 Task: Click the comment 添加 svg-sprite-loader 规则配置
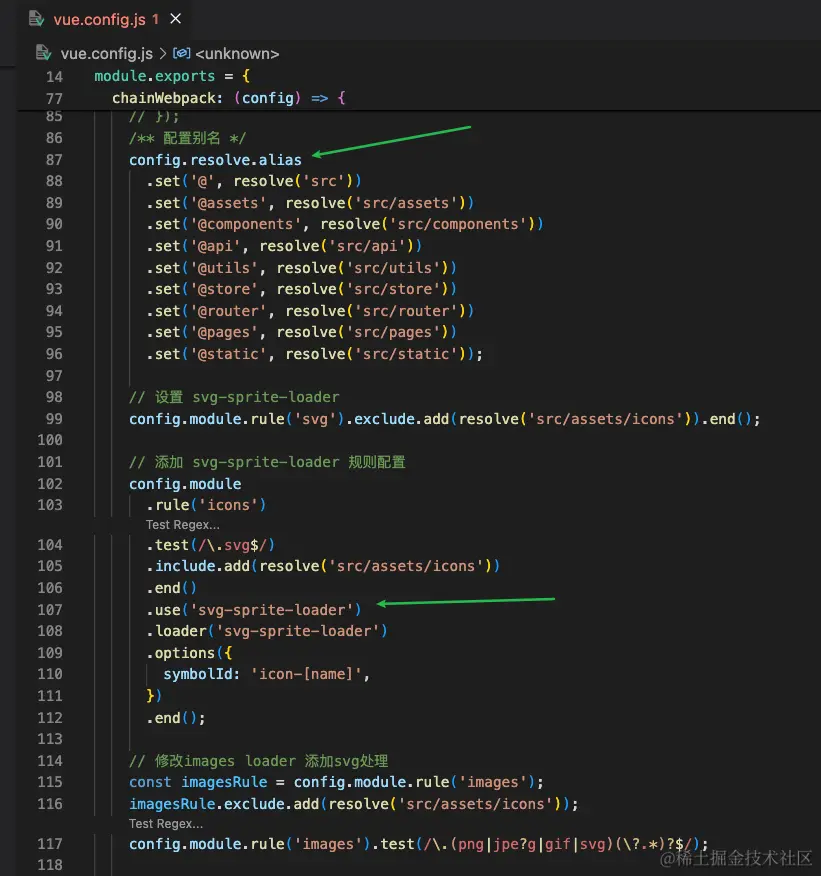(267, 462)
